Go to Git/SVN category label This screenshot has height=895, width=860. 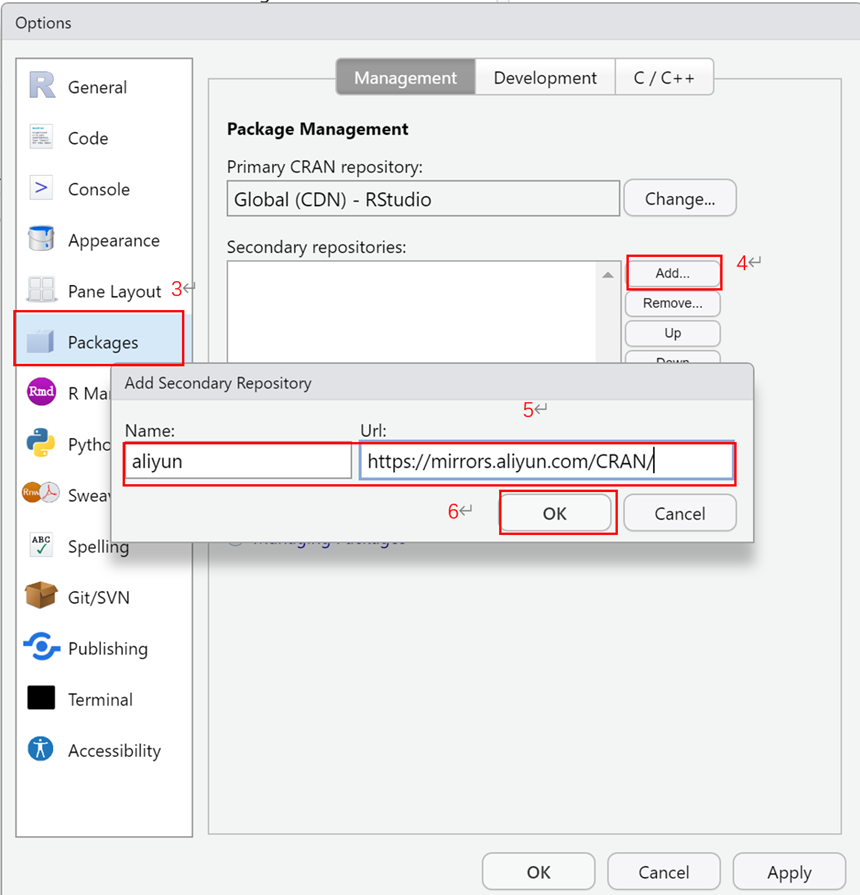(99, 597)
